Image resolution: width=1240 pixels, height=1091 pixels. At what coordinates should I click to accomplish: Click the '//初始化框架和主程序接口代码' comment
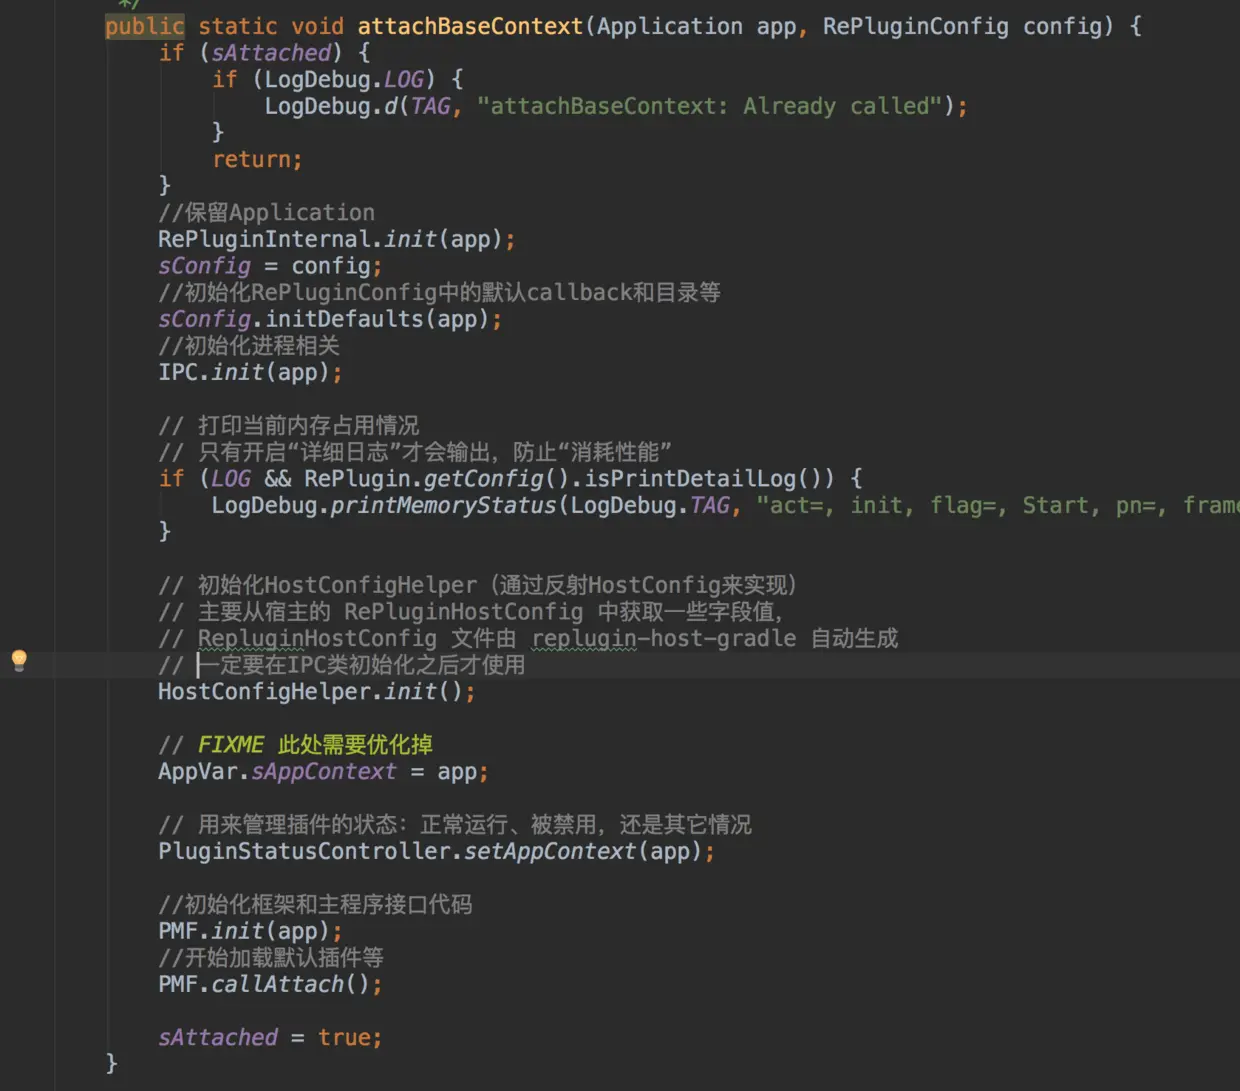click(x=315, y=904)
